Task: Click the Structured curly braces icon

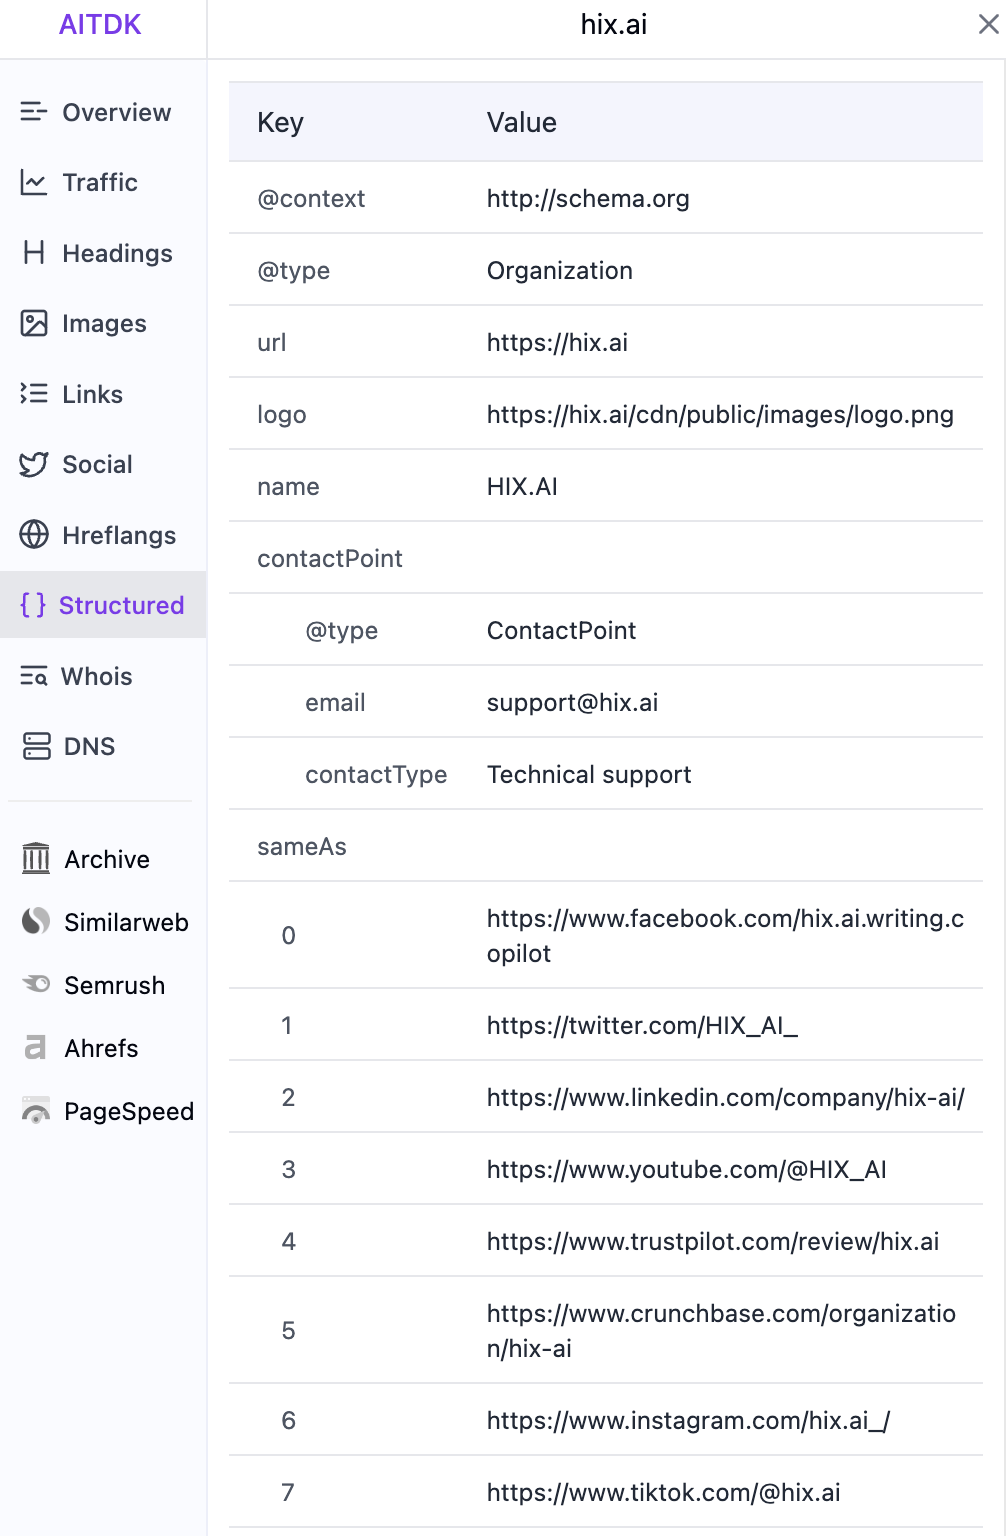Action: (x=33, y=605)
